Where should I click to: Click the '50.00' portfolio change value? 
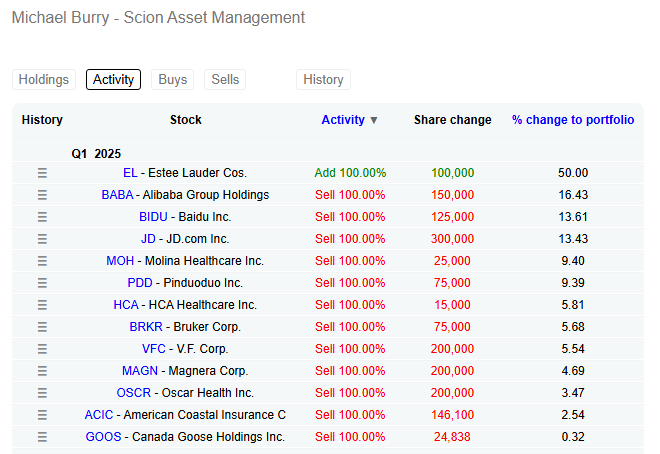point(573,173)
